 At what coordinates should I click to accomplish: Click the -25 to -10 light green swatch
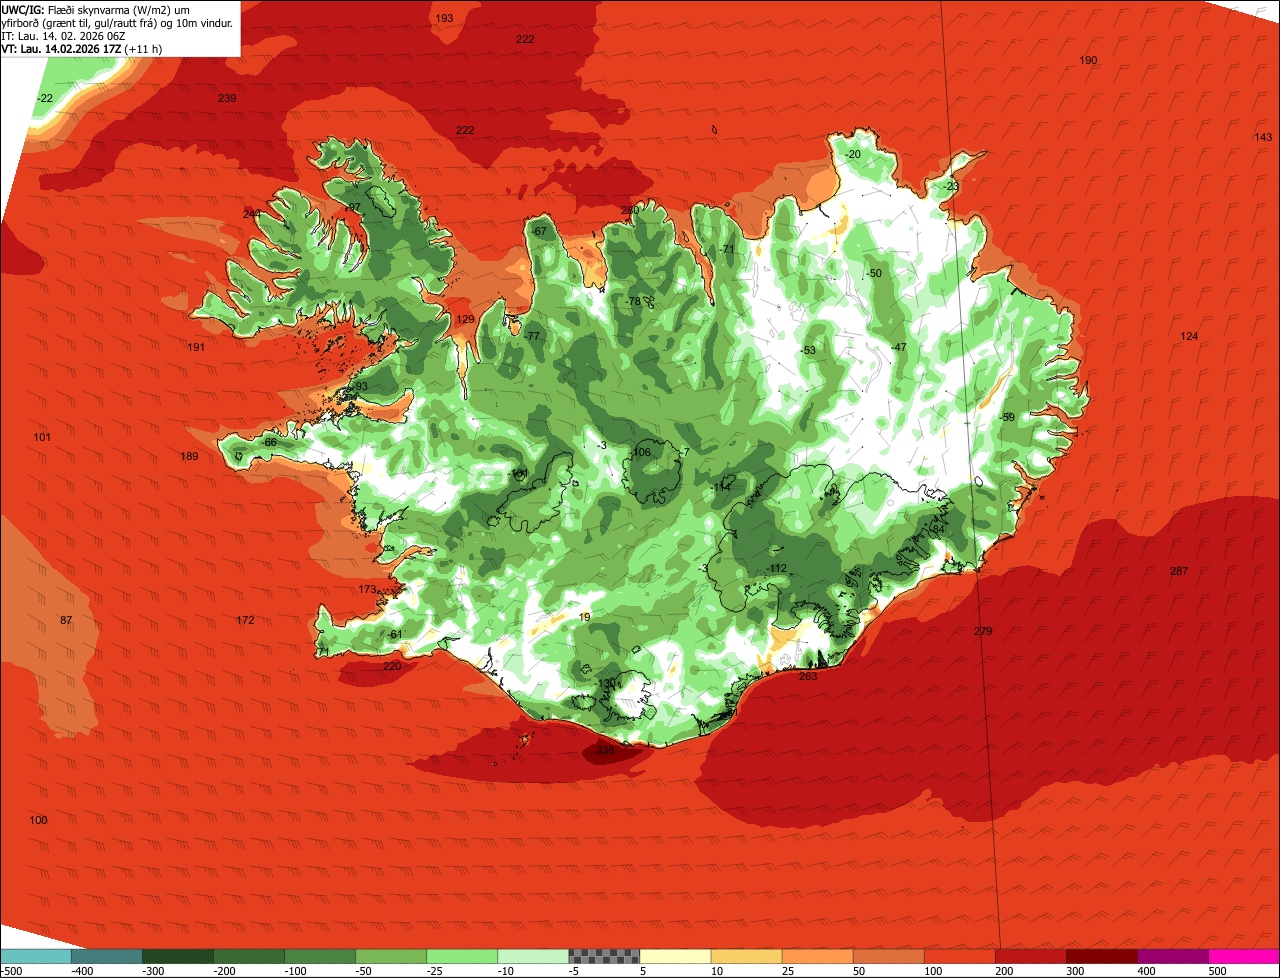click(x=461, y=956)
